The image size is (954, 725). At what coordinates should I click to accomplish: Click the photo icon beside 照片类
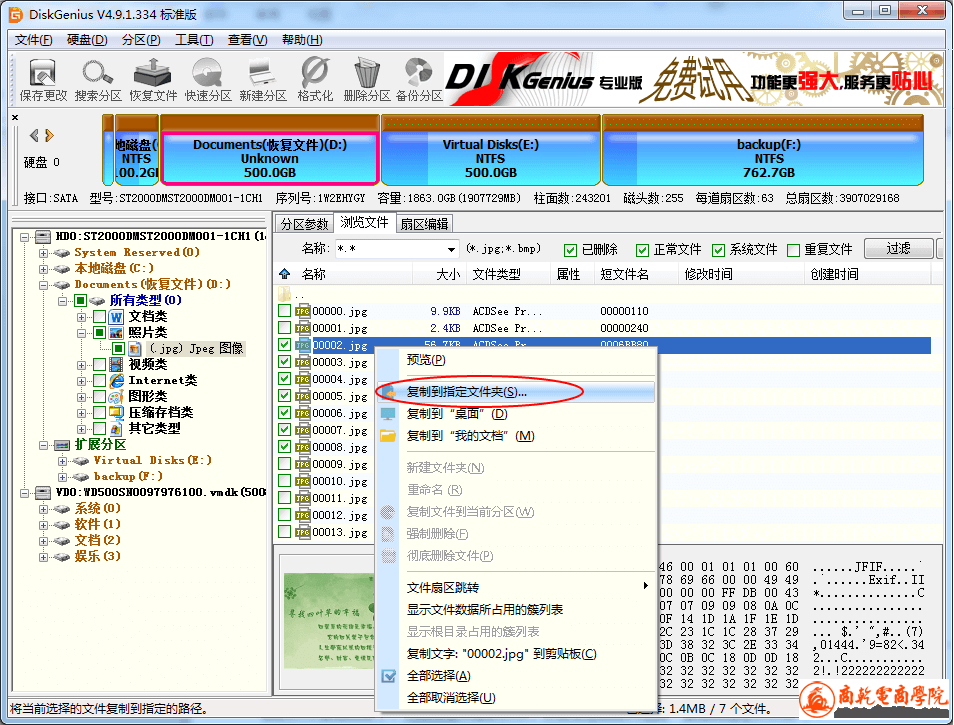pyautogui.click(x=116, y=333)
